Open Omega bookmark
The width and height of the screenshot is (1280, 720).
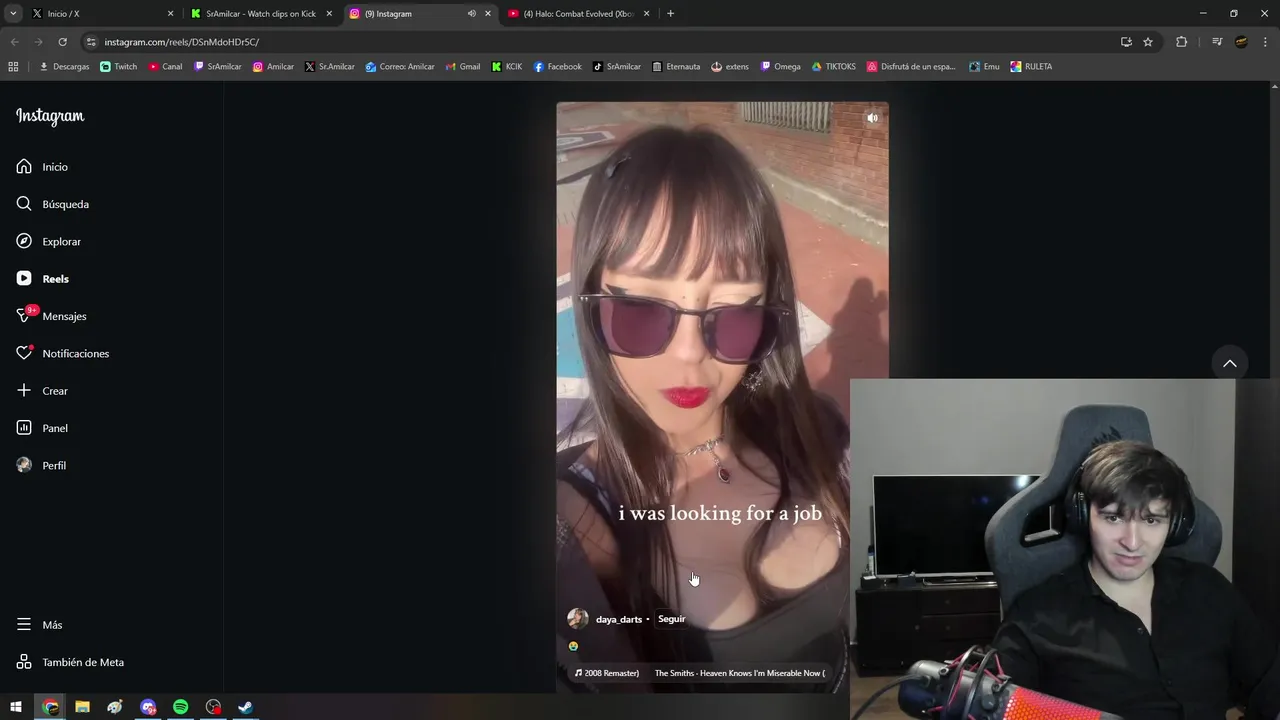[781, 67]
